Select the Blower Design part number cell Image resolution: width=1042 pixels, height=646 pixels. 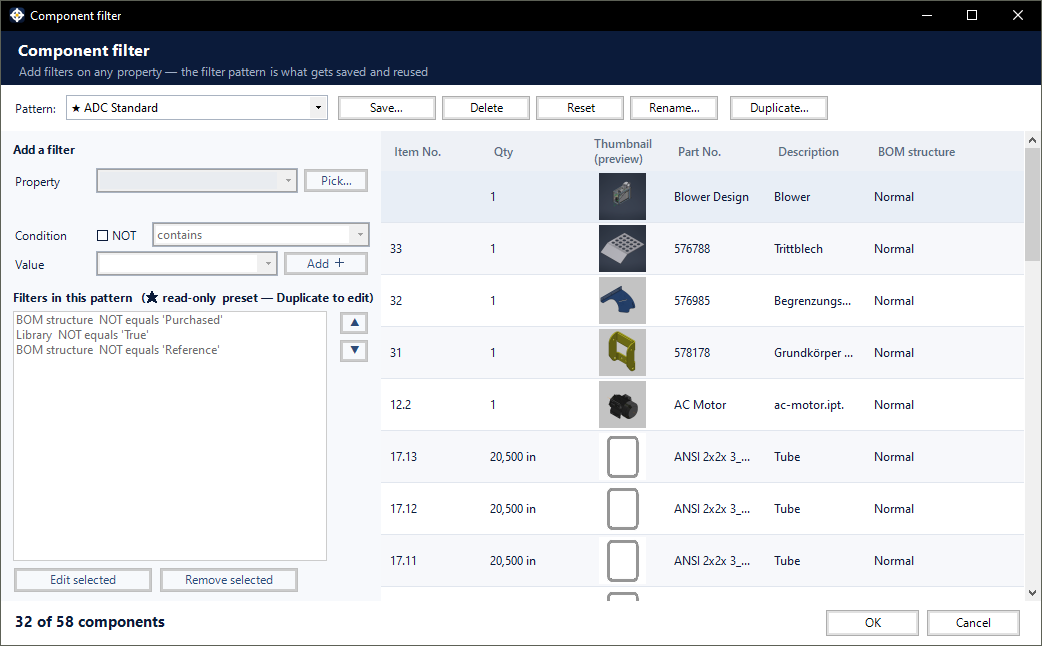click(x=711, y=197)
